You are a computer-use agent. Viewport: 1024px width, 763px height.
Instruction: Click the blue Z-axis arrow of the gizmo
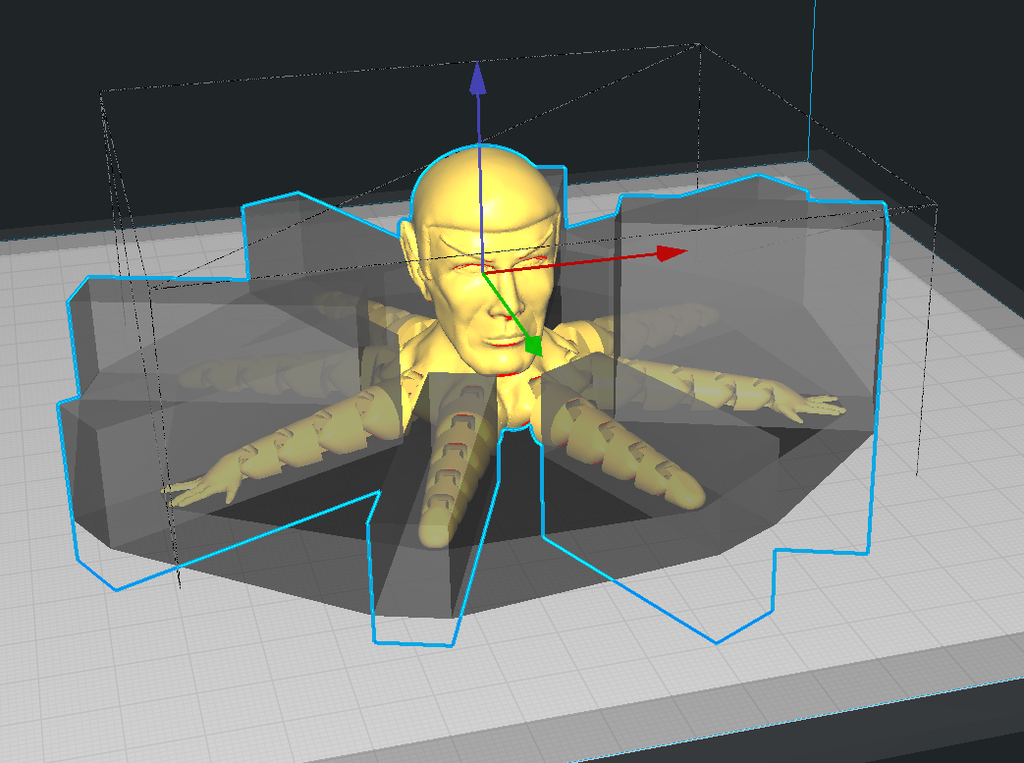click(x=478, y=79)
